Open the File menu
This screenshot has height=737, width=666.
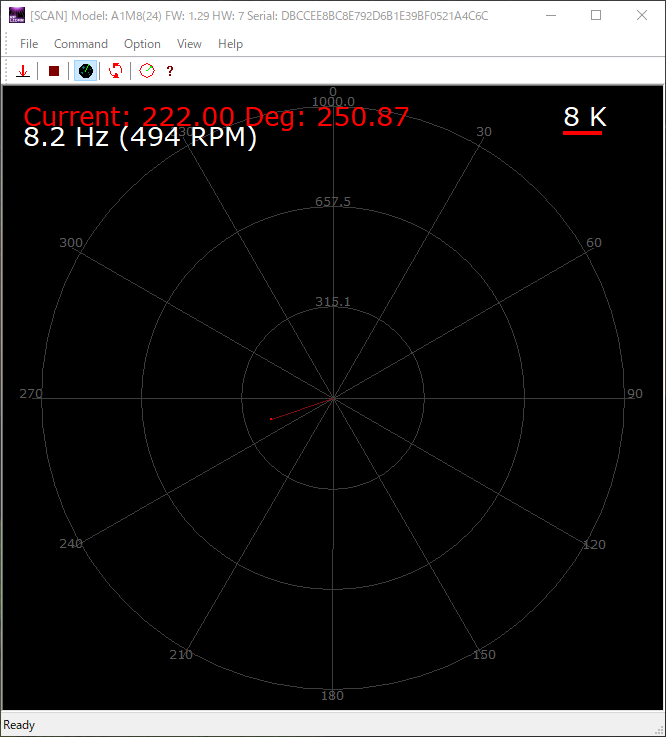pos(29,44)
